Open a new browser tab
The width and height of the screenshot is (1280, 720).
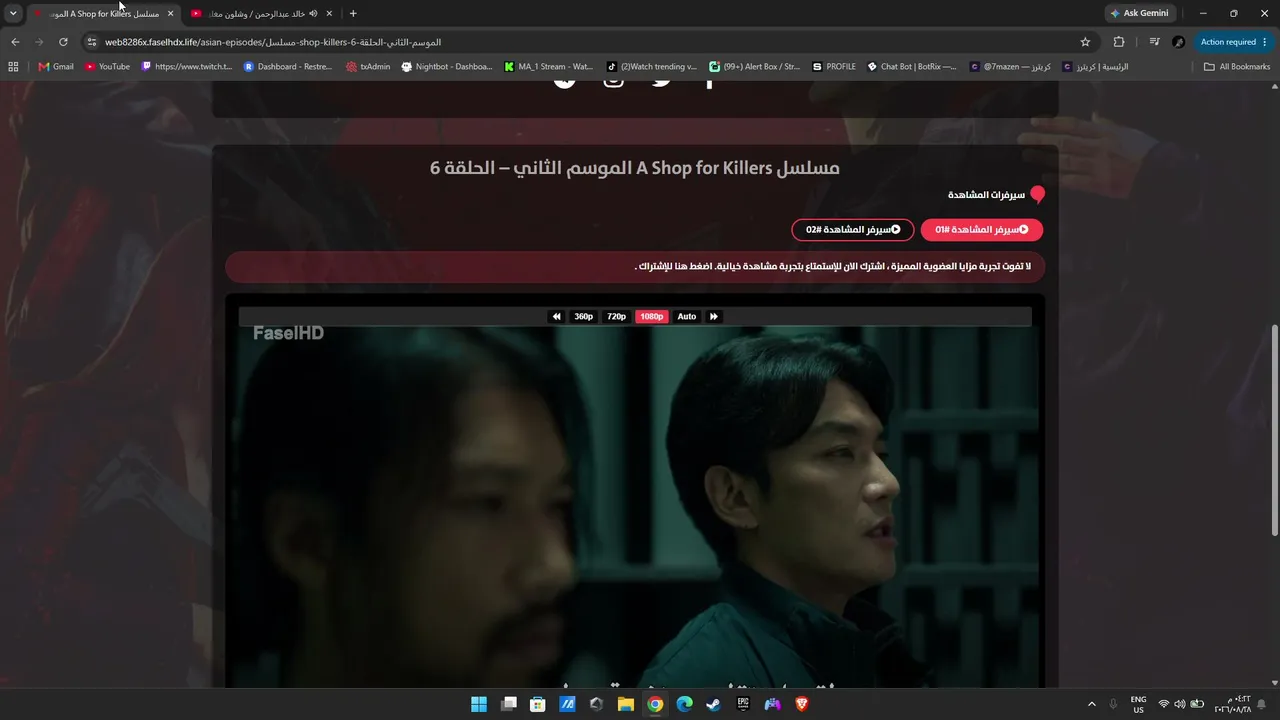353,13
